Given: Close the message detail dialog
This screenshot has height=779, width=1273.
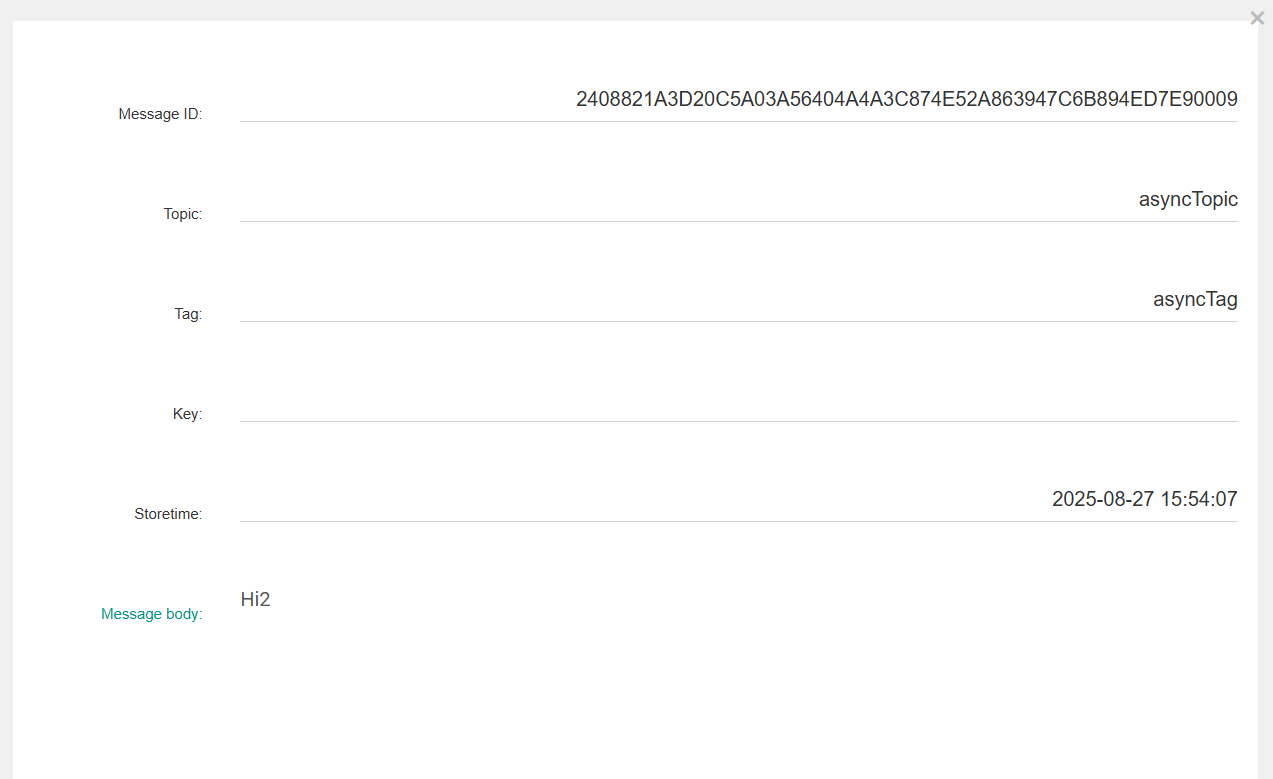Looking at the screenshot, I should click(1257, 18).
